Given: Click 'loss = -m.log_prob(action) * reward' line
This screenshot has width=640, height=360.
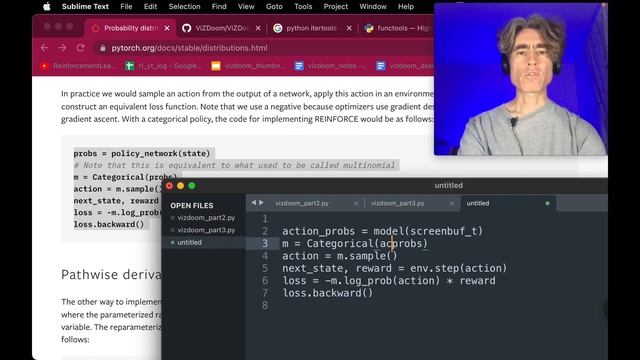Looking at the screenshot, I should [389, 280].
